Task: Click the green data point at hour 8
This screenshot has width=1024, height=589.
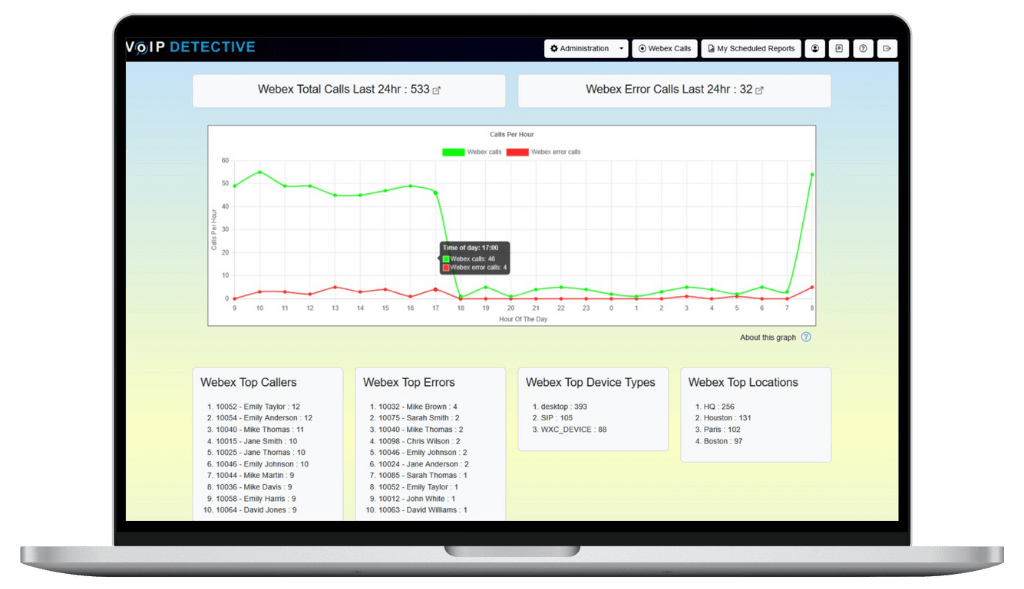Action: (812, 174)
